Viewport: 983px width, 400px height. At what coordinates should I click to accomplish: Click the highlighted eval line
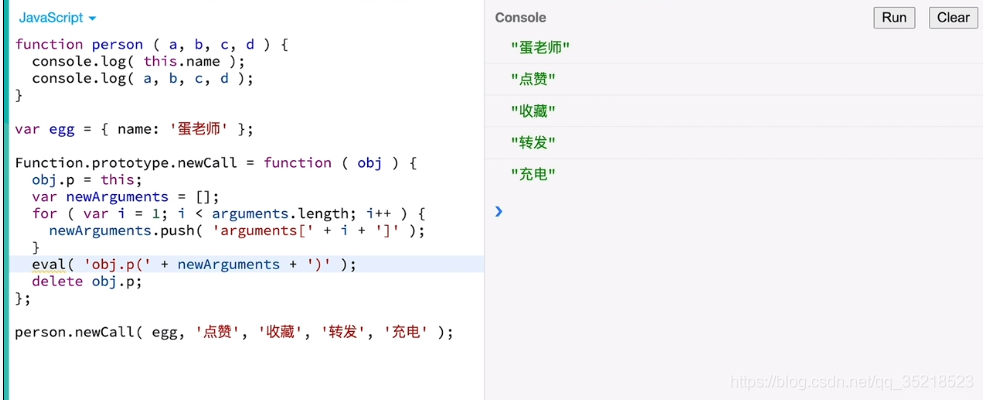194,265
